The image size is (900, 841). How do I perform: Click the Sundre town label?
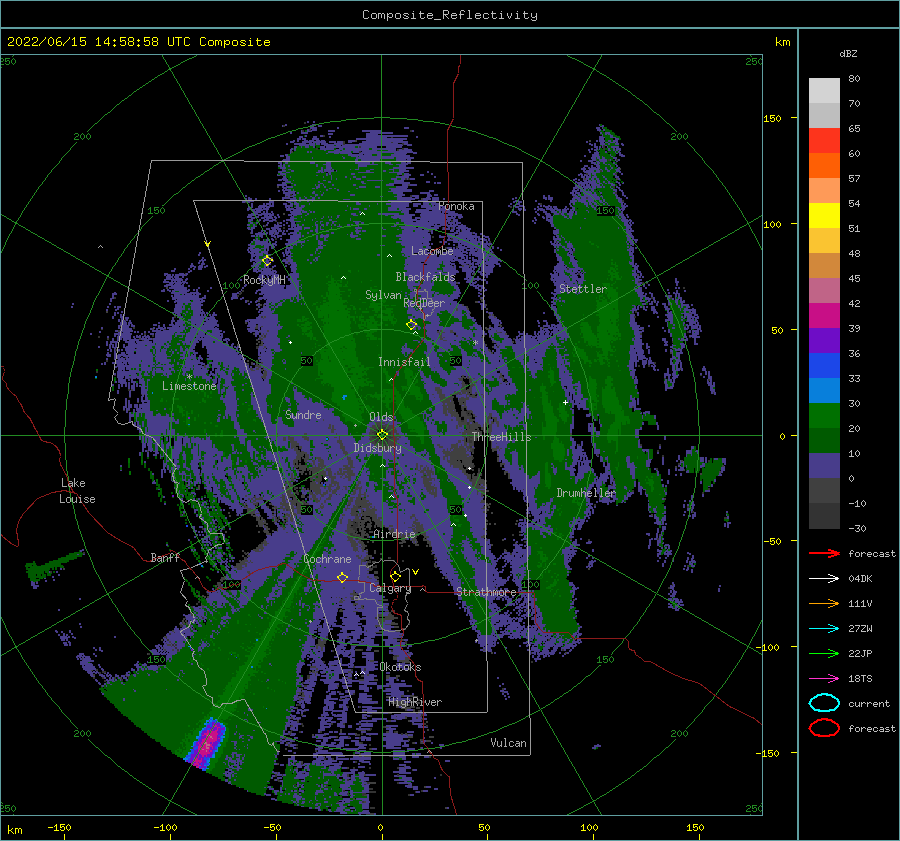303,414
